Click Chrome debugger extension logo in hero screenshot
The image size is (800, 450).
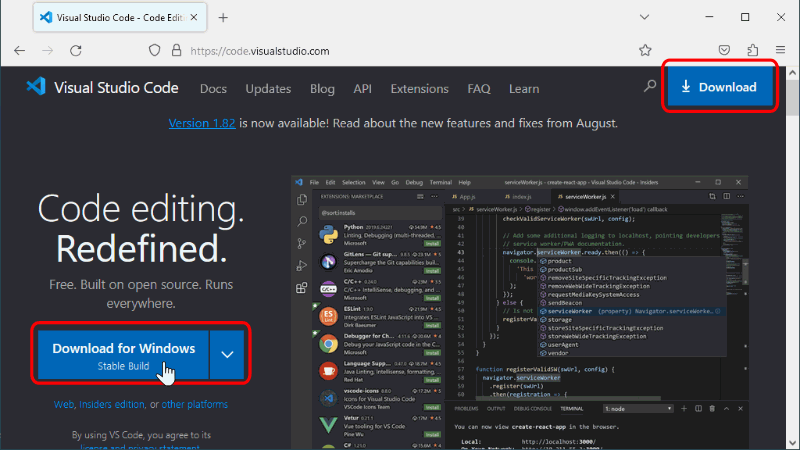[x=329, y=344]
